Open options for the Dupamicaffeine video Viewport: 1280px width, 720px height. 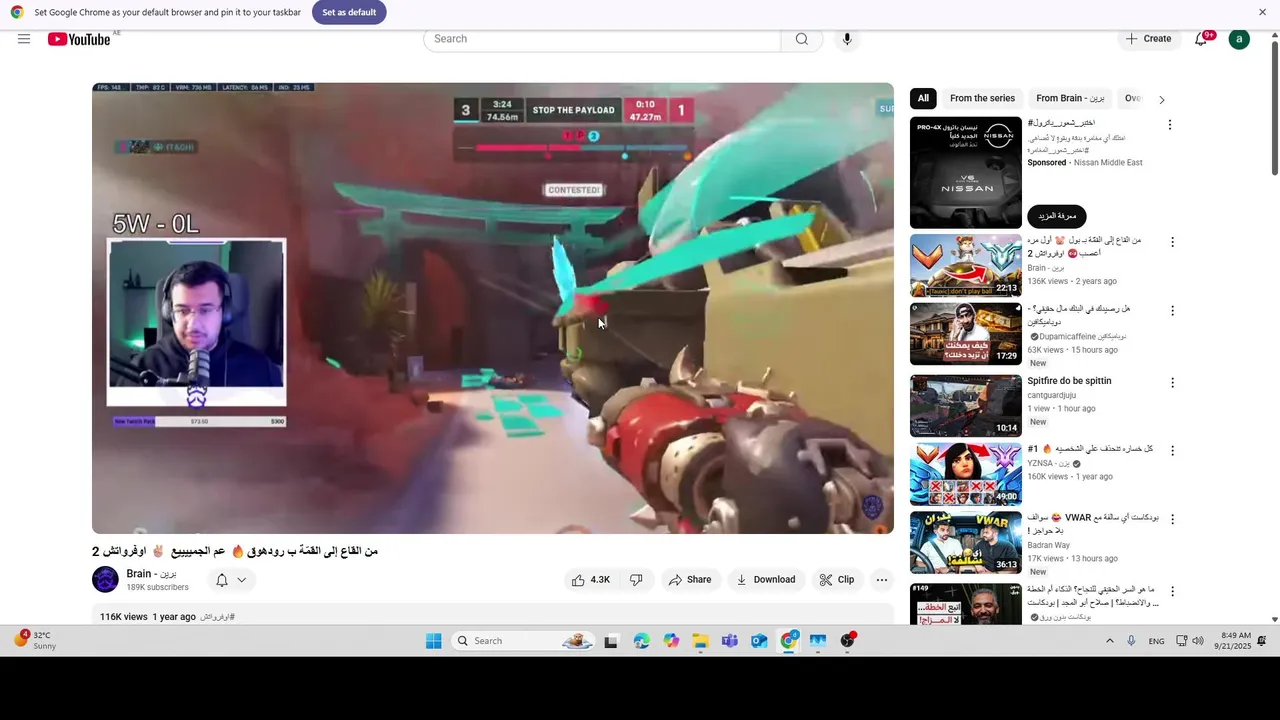click(x=1172, y=311)
